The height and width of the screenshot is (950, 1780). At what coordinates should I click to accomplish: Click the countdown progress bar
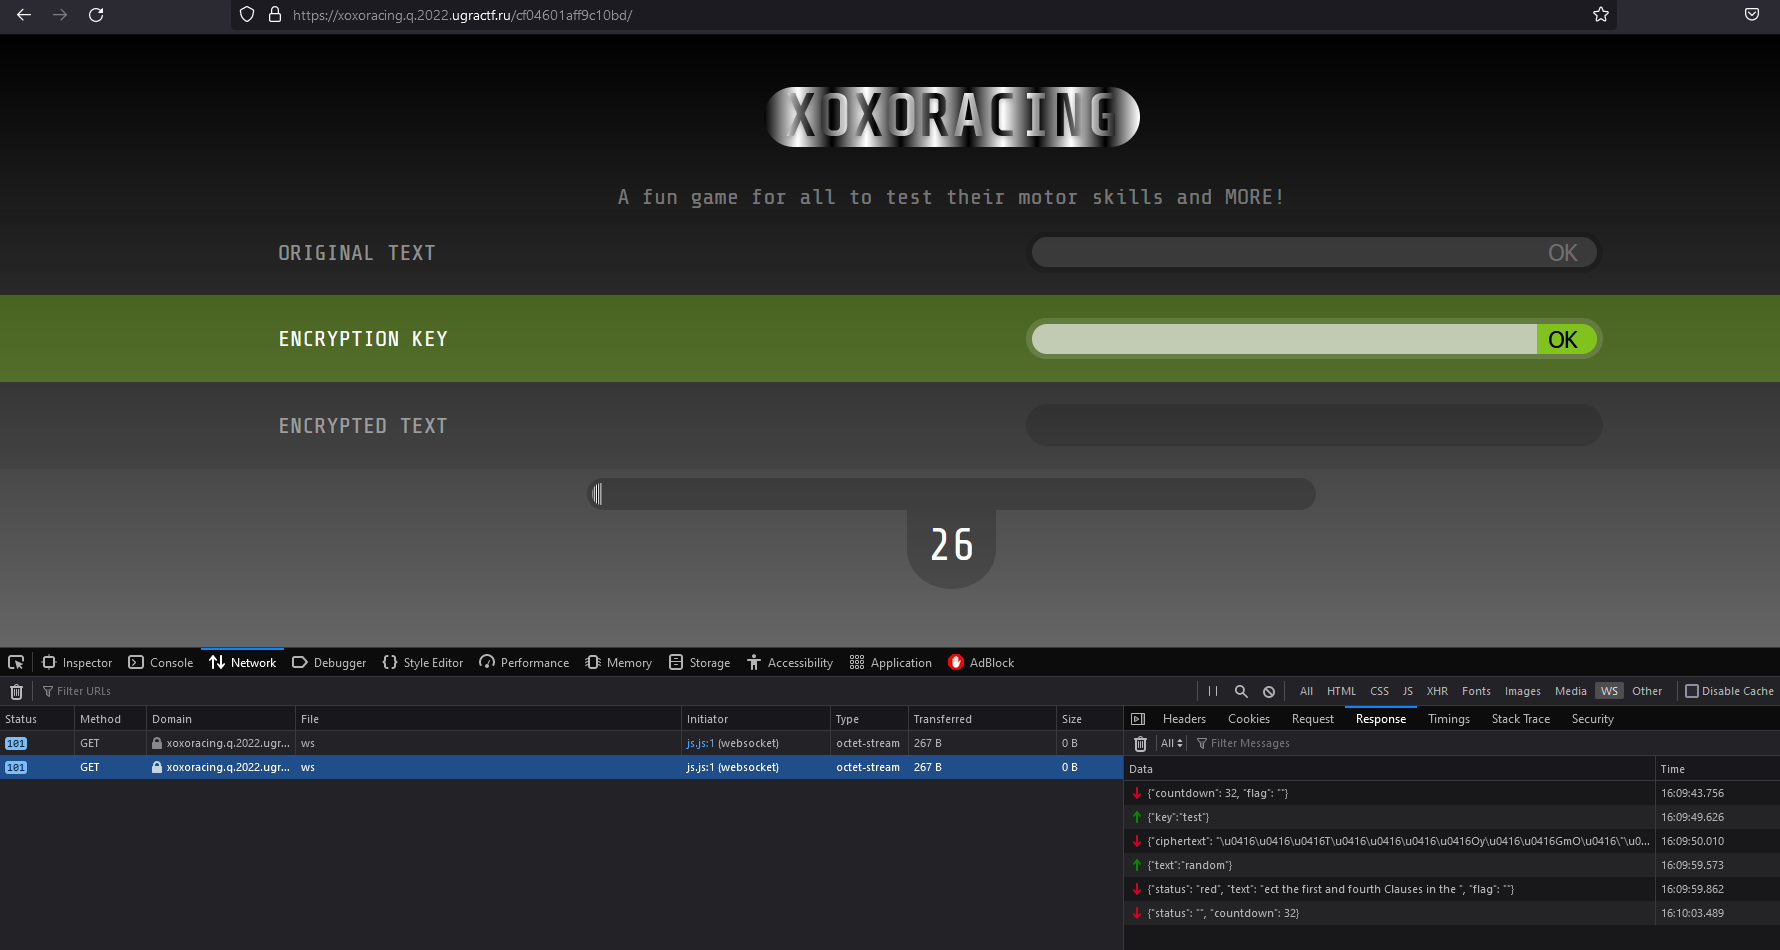951,494
